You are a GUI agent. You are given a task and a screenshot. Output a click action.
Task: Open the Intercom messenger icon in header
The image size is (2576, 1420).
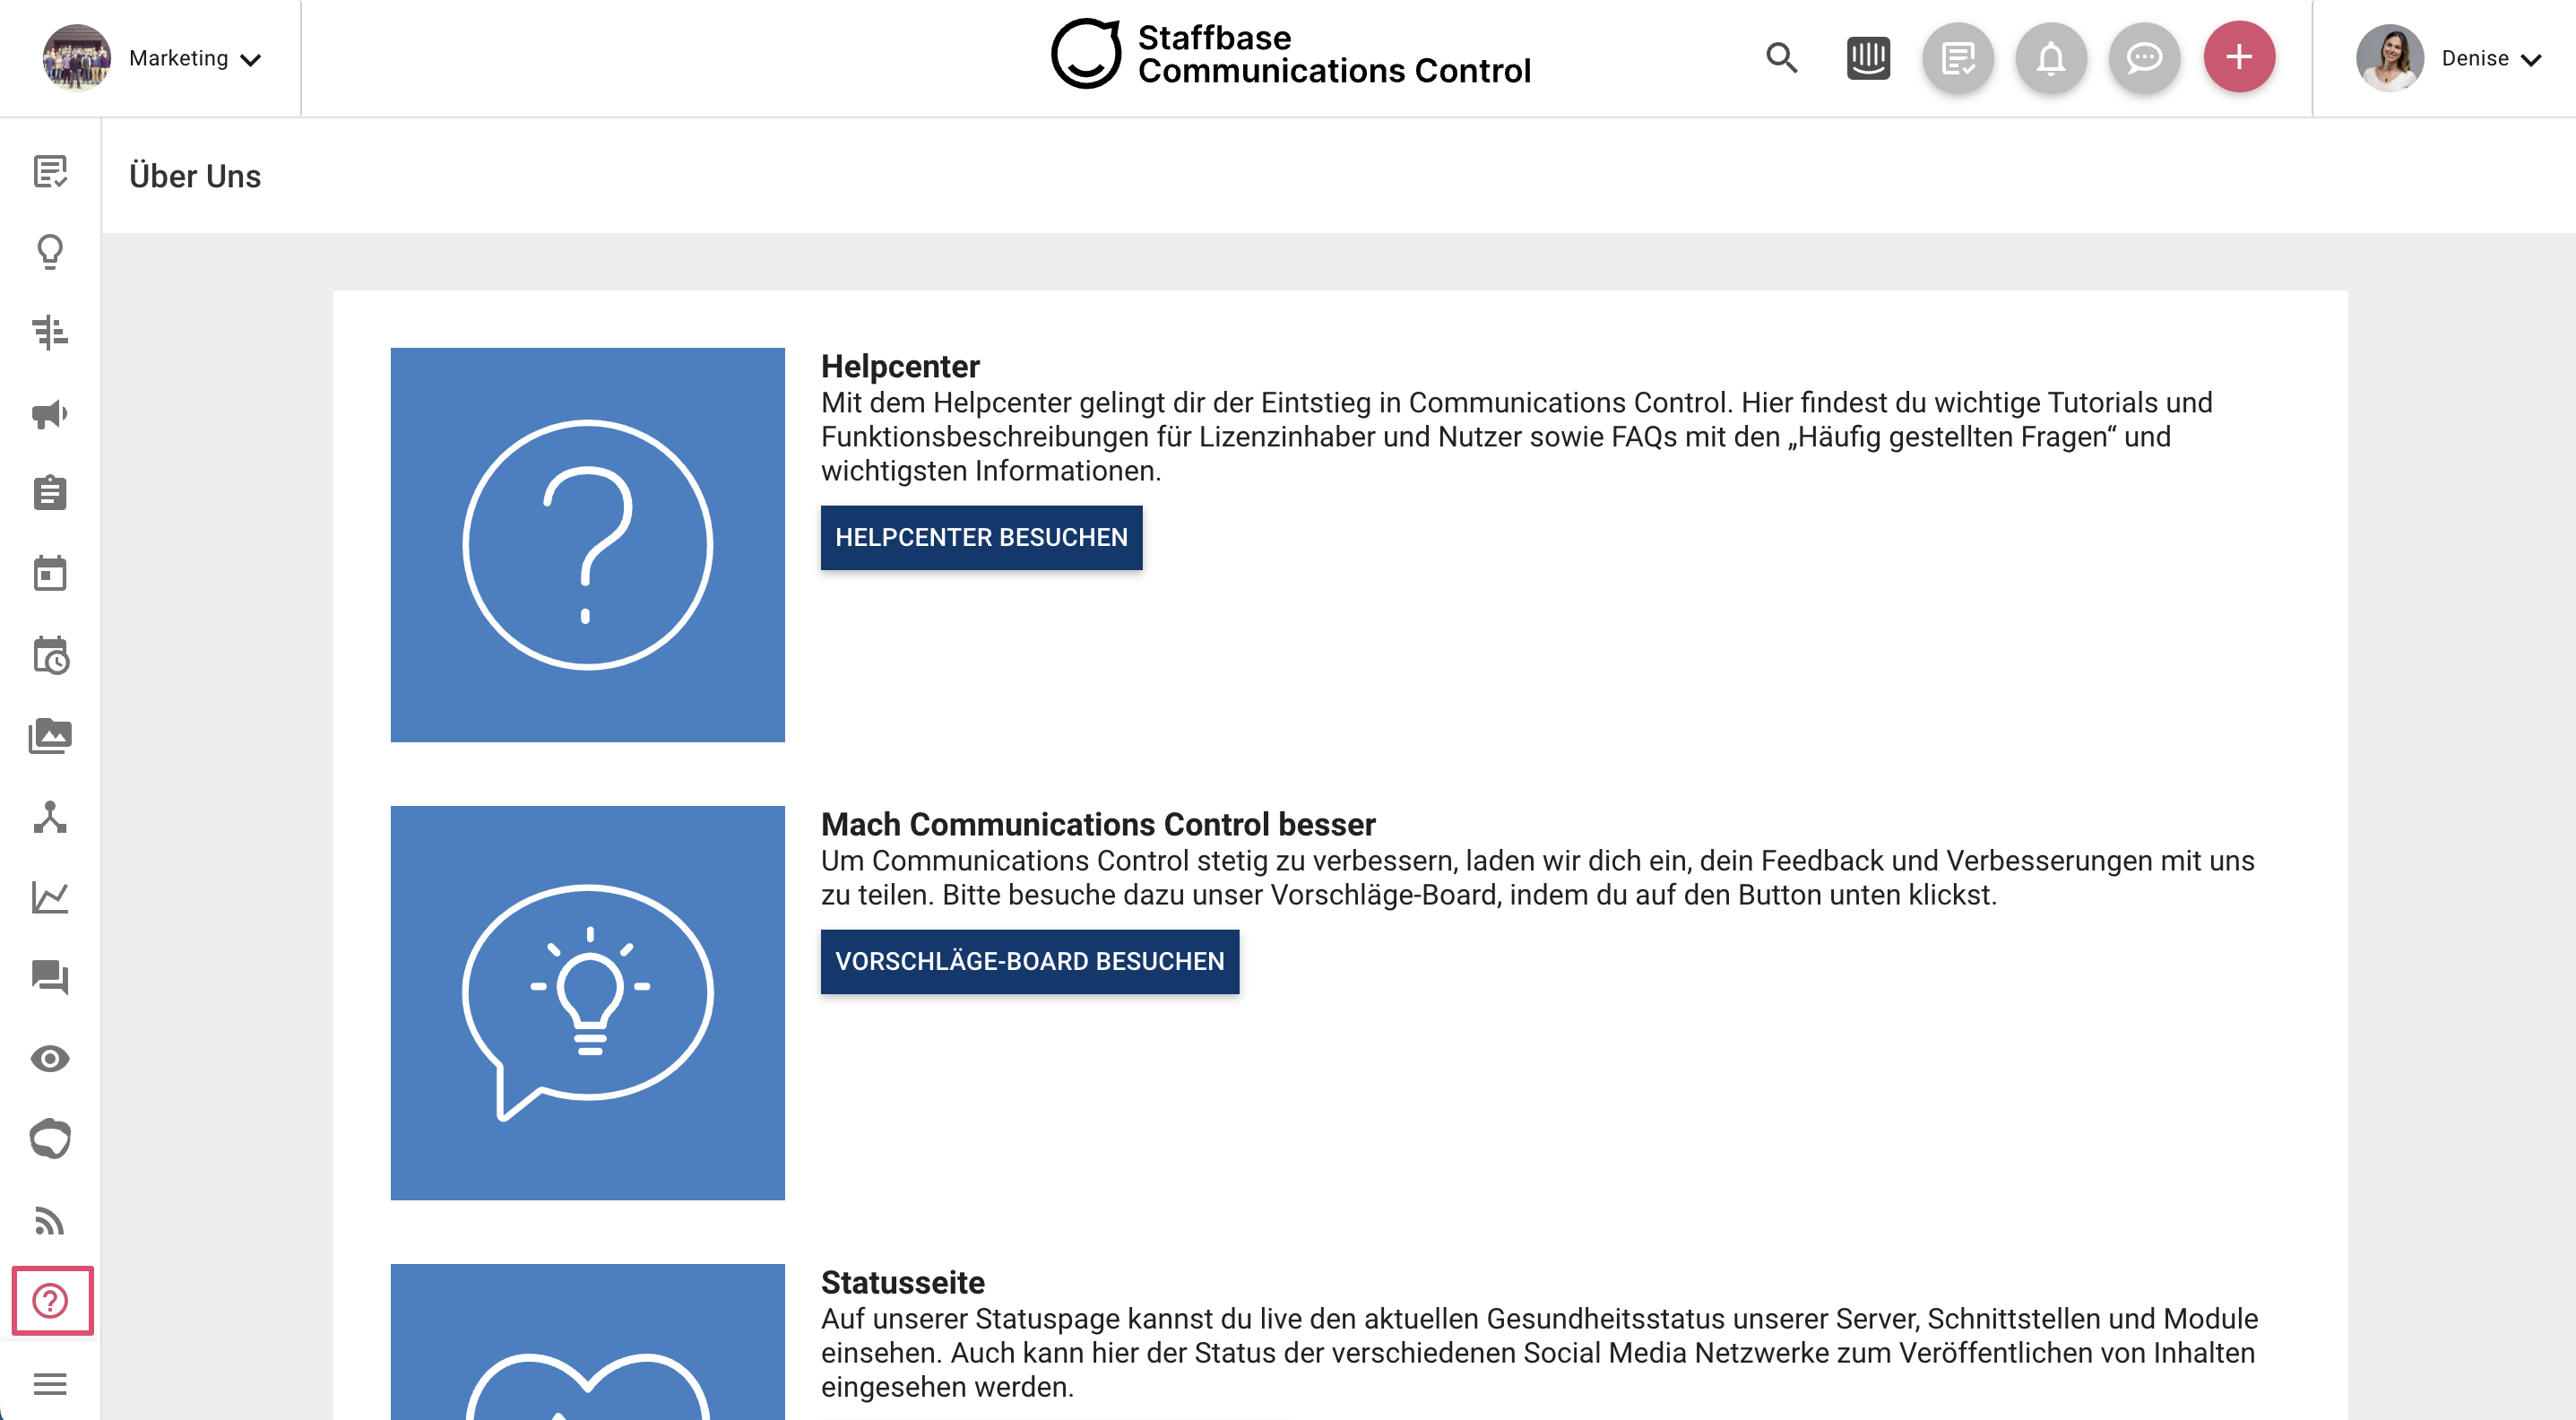pos(1868,58)
